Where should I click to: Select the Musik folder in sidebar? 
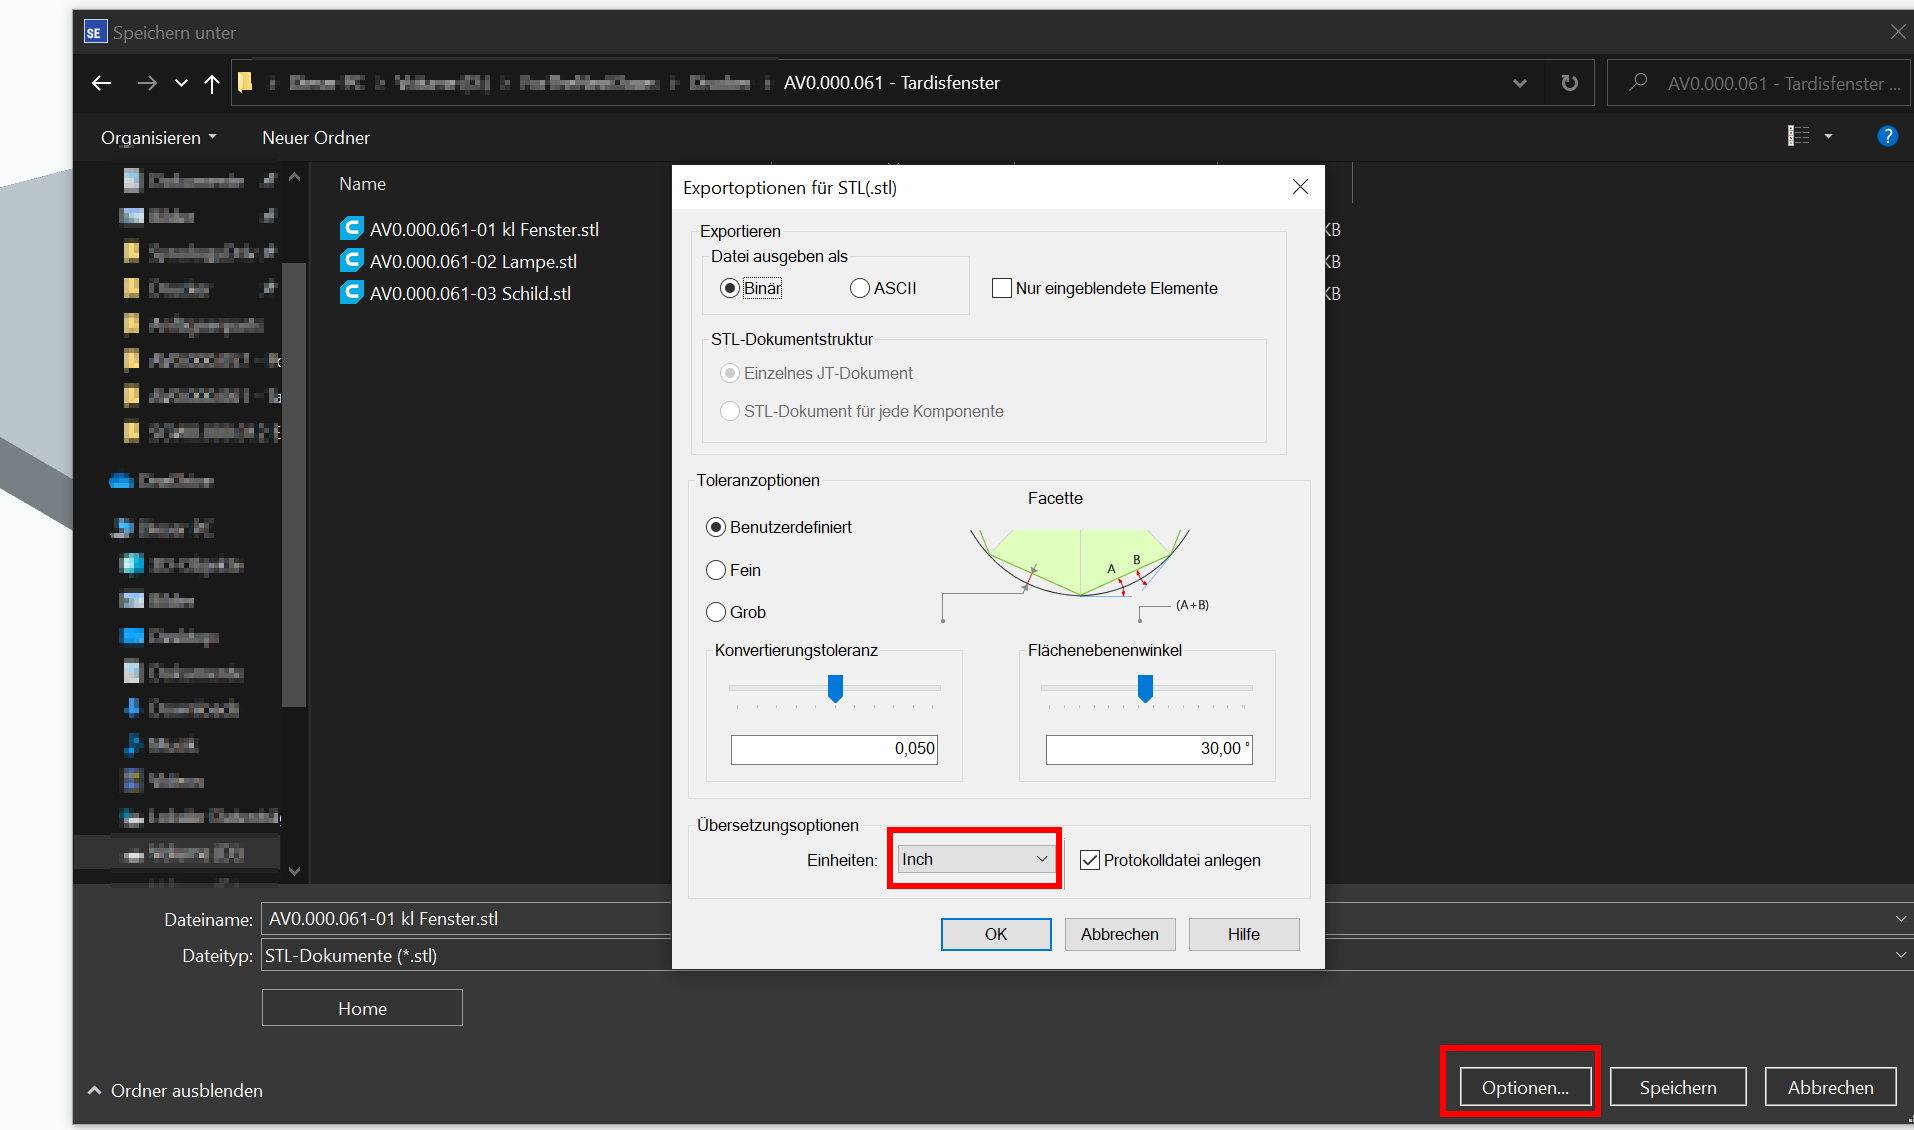[160, 744]
